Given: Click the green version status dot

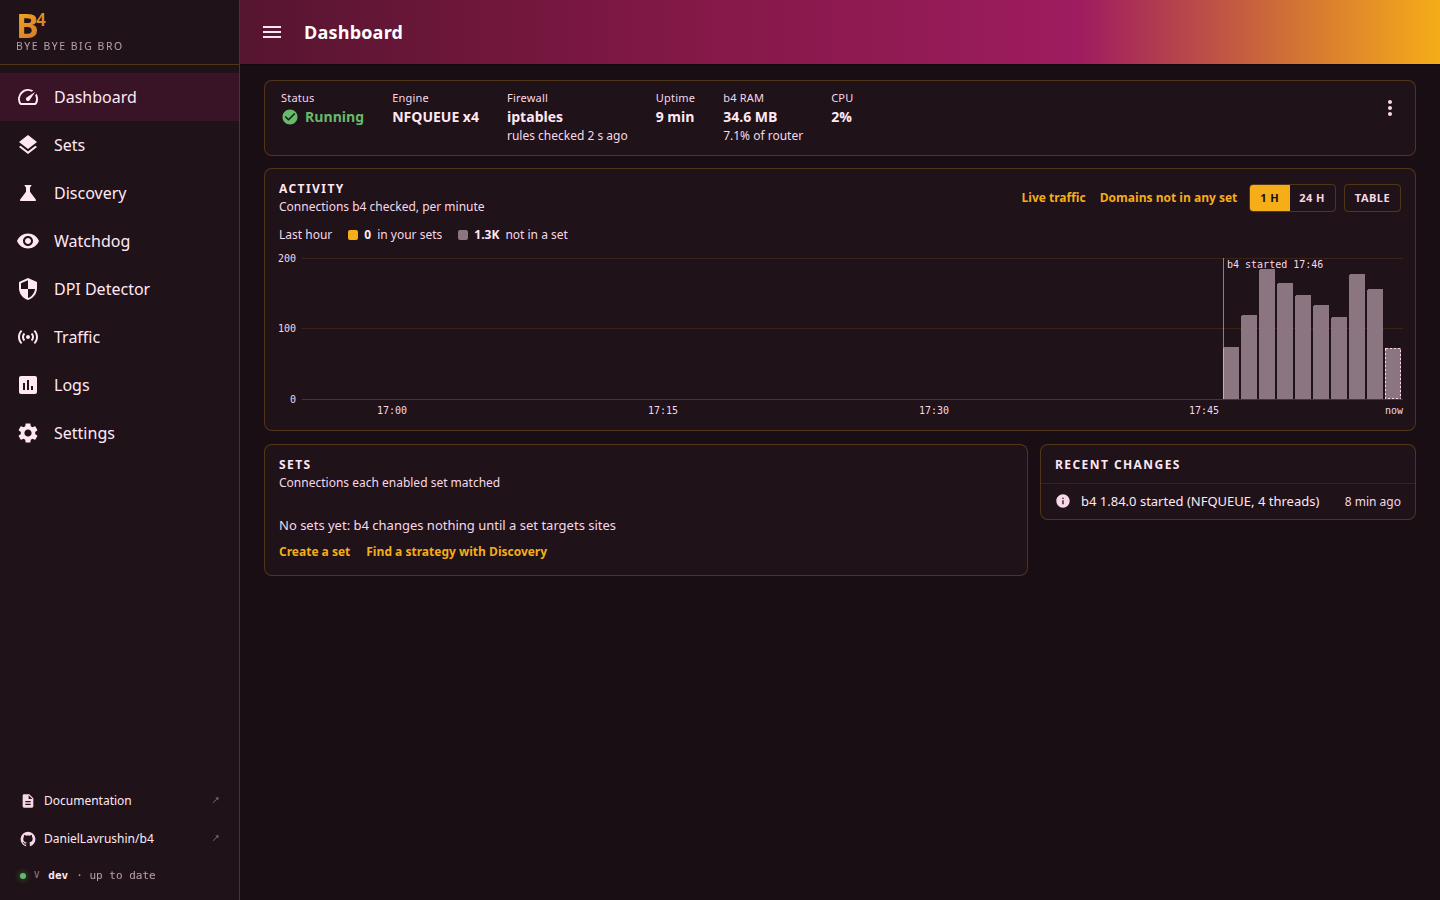Looking at the screenshot, I should 23,876.
